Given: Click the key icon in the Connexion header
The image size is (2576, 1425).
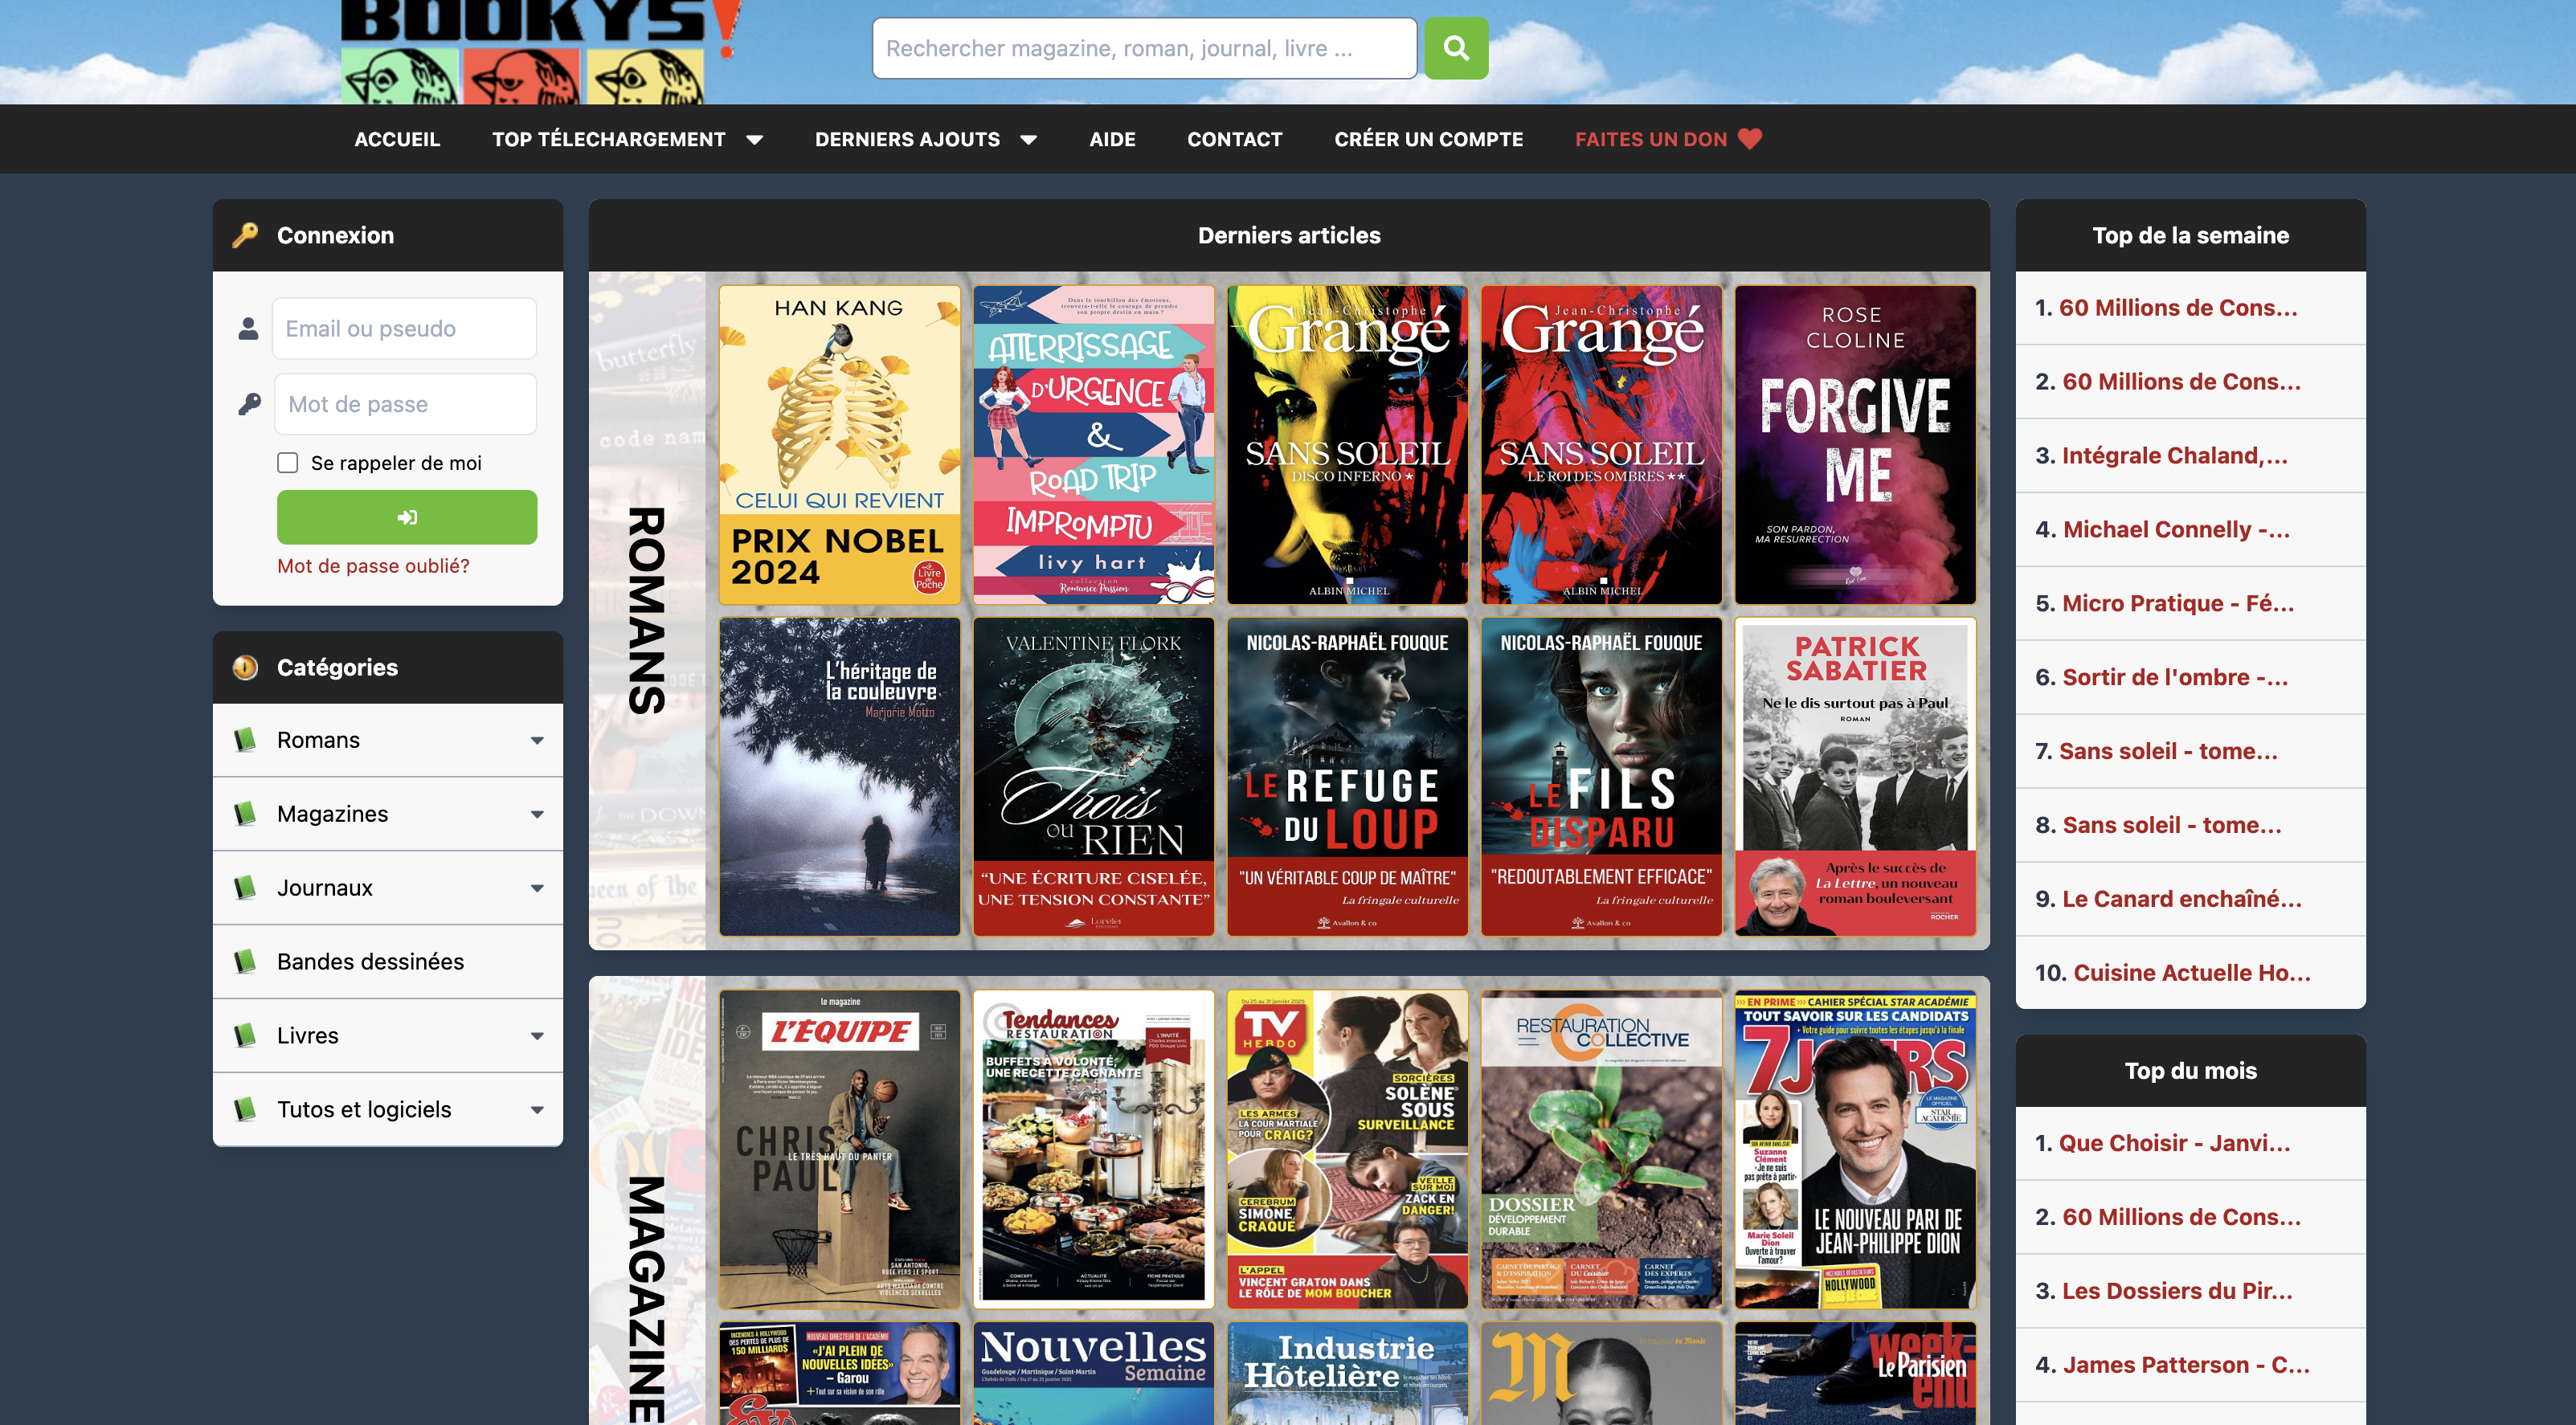Looking at the screenshot, I should coord(245,235).
